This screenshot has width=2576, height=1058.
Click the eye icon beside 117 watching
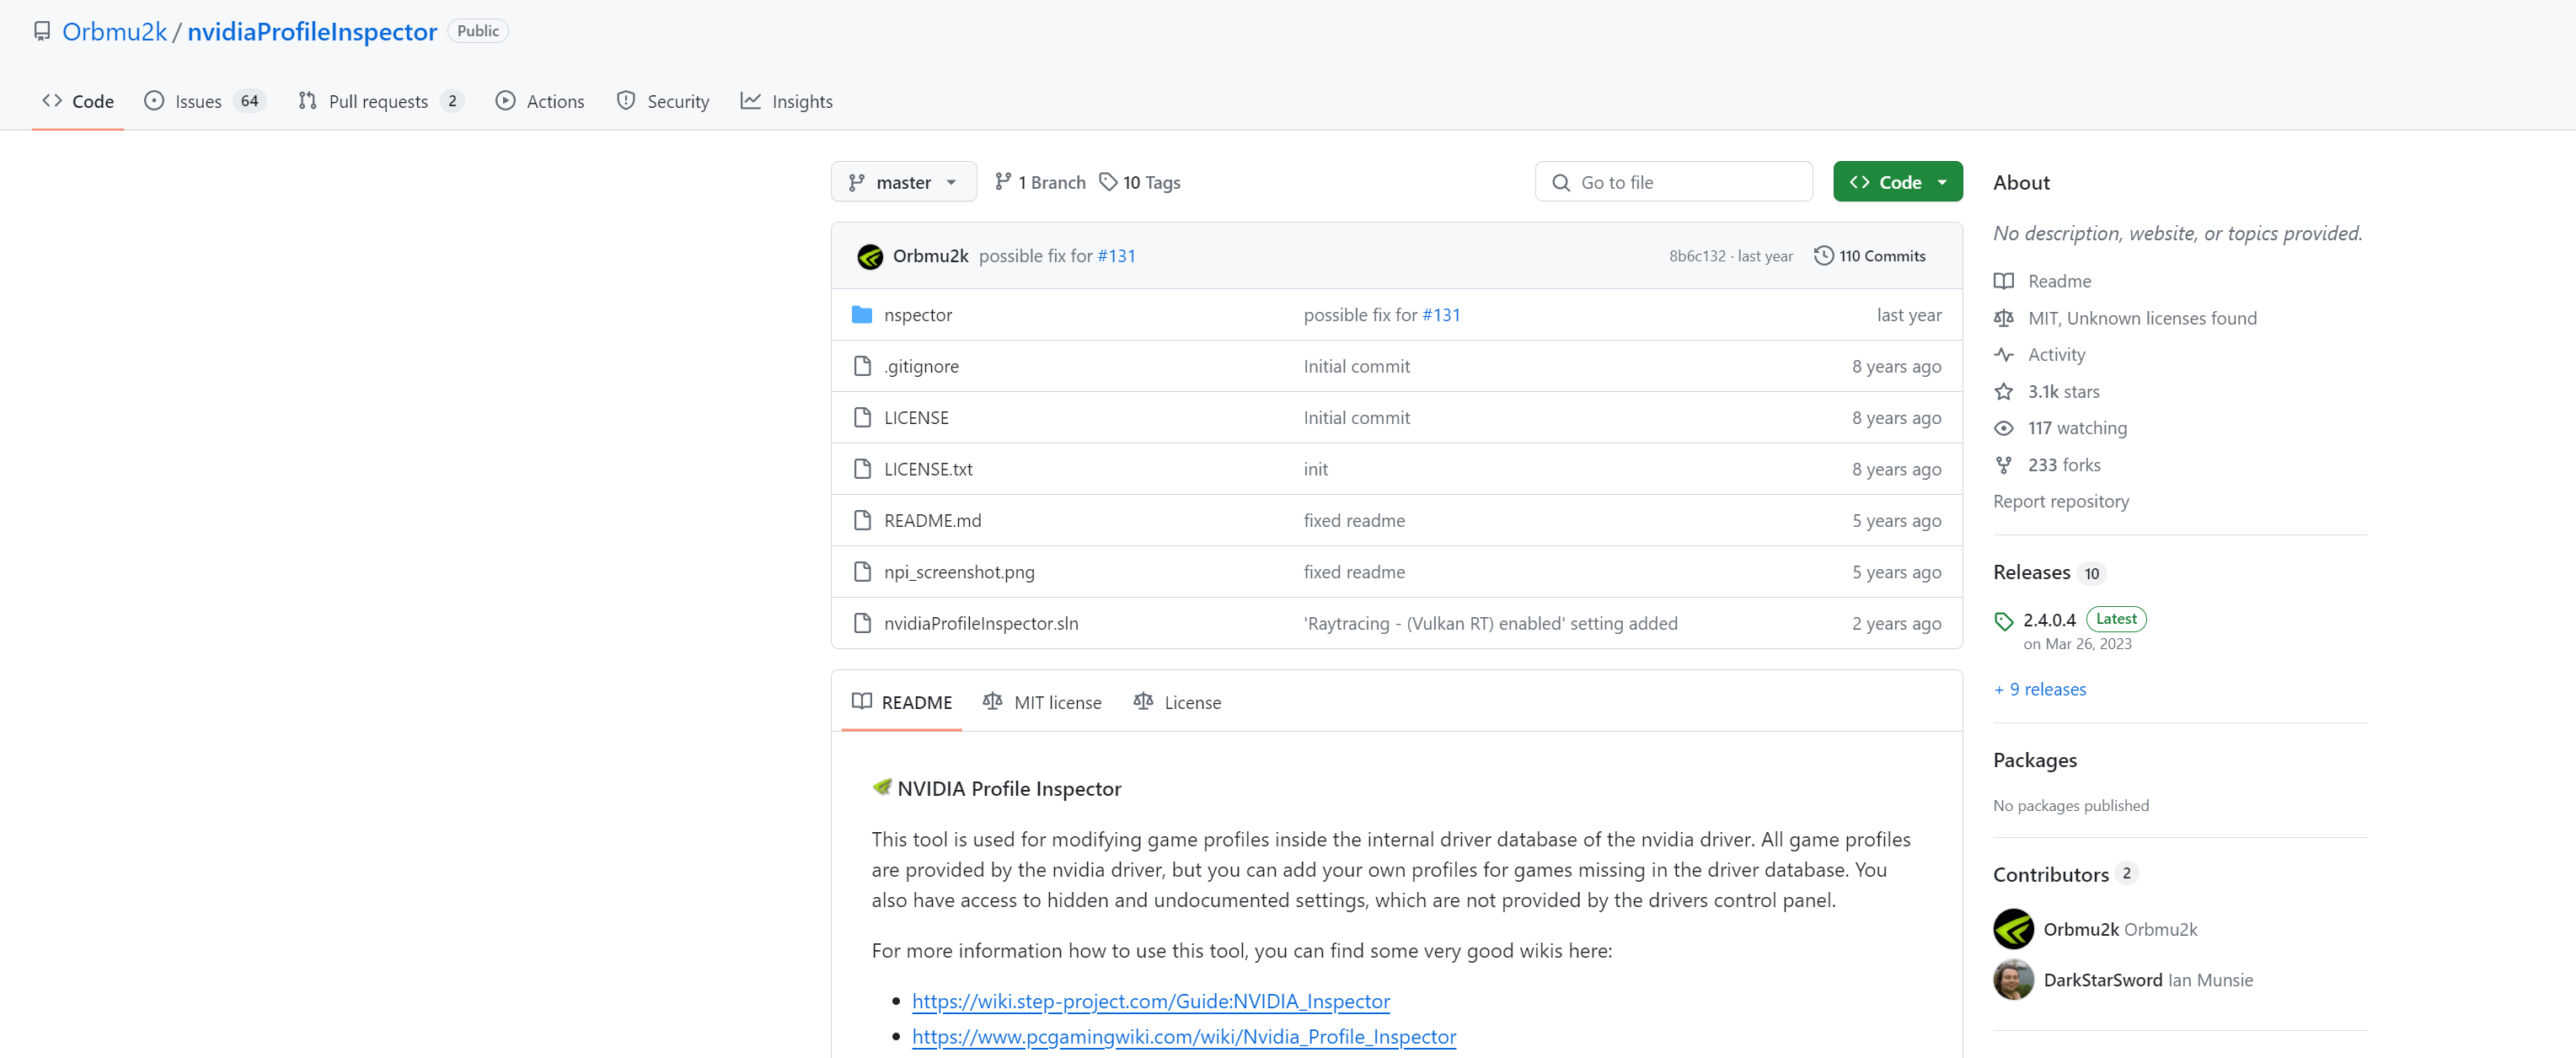click(2003, 428)
